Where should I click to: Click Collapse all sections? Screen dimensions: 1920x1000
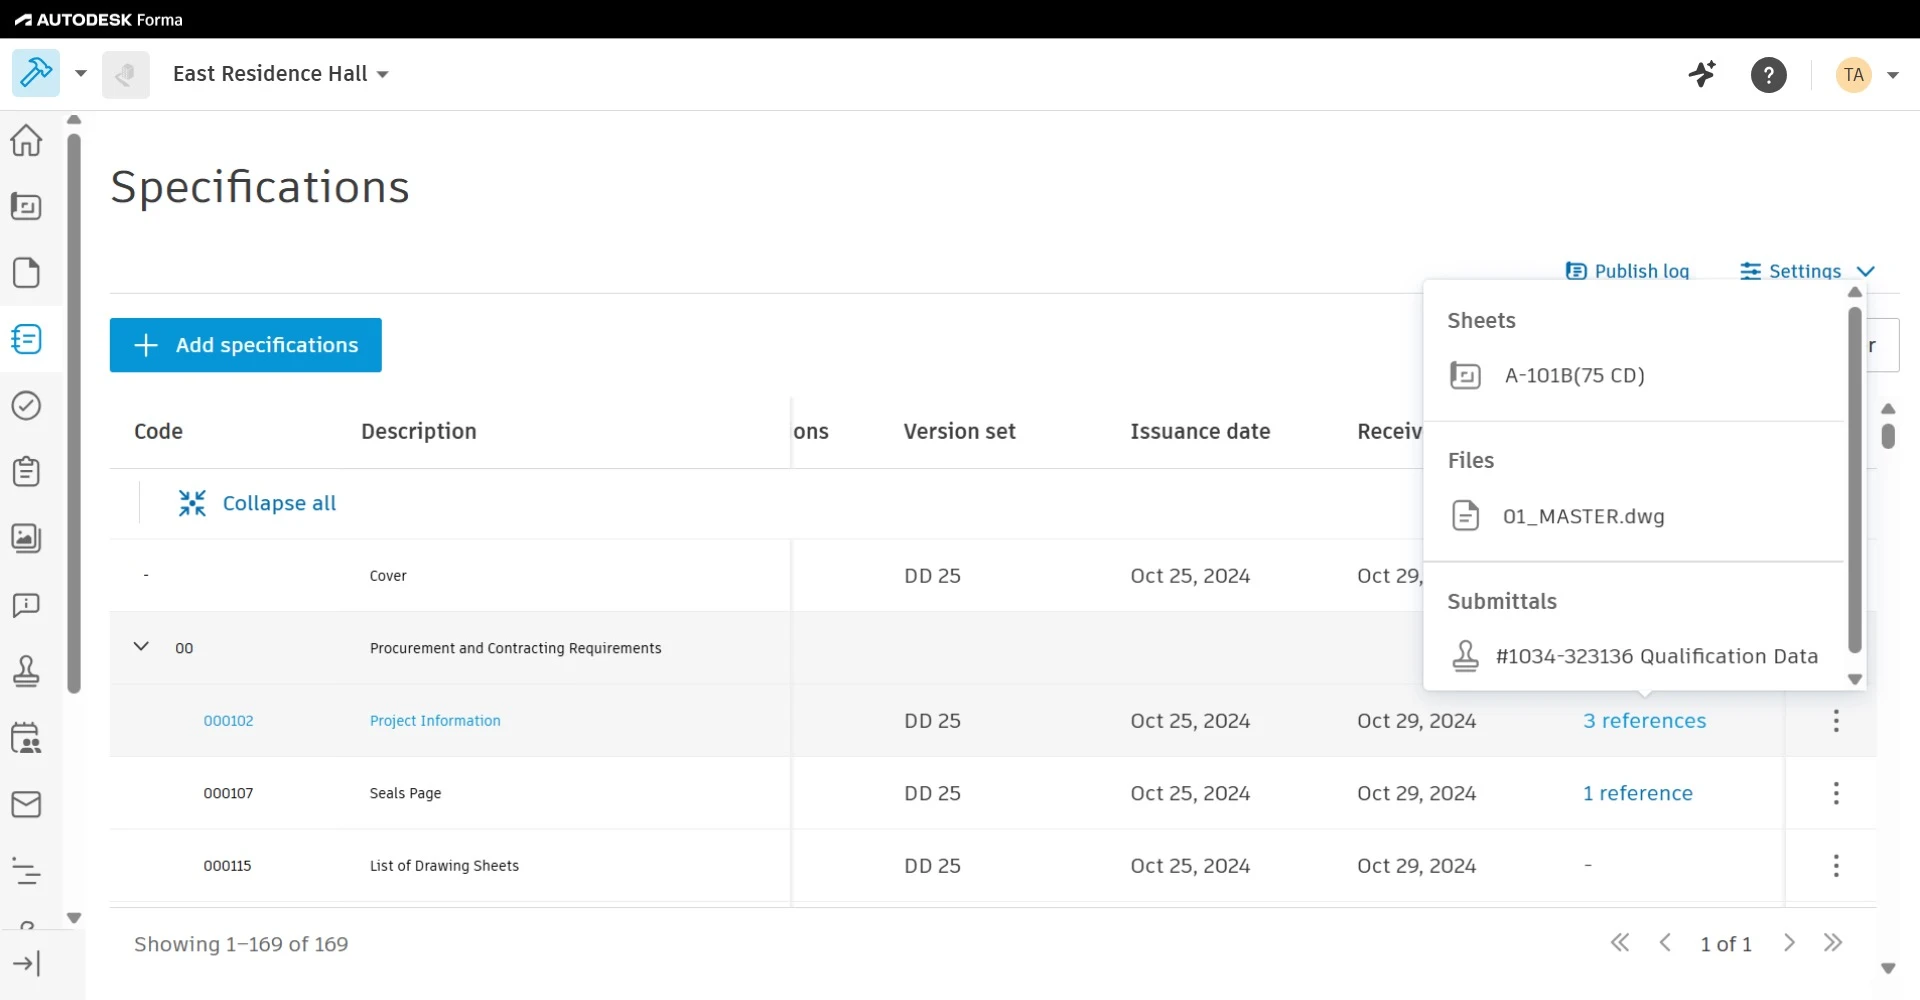click(x=257, y=503)
